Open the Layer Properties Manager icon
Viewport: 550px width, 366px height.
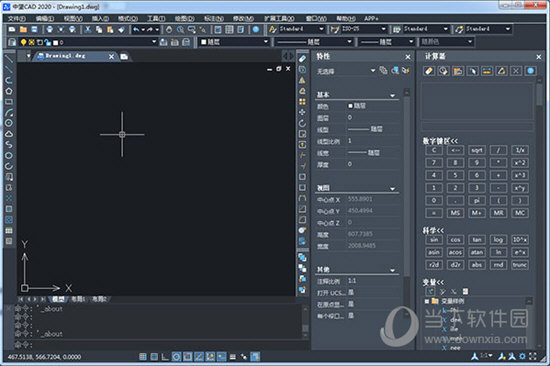pyautogui.click(x=12, y=42)
